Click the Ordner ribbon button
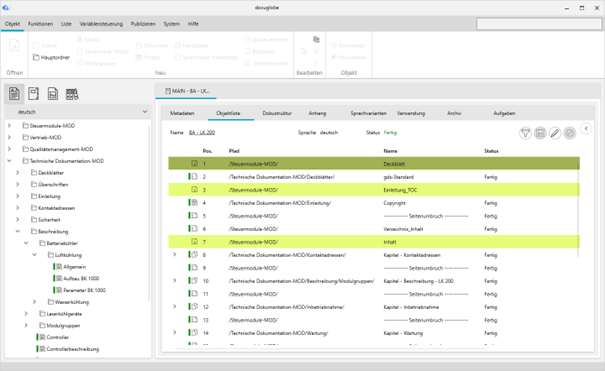Image resolution: width=605 pixels, height=371 pixels. (45, 46)
